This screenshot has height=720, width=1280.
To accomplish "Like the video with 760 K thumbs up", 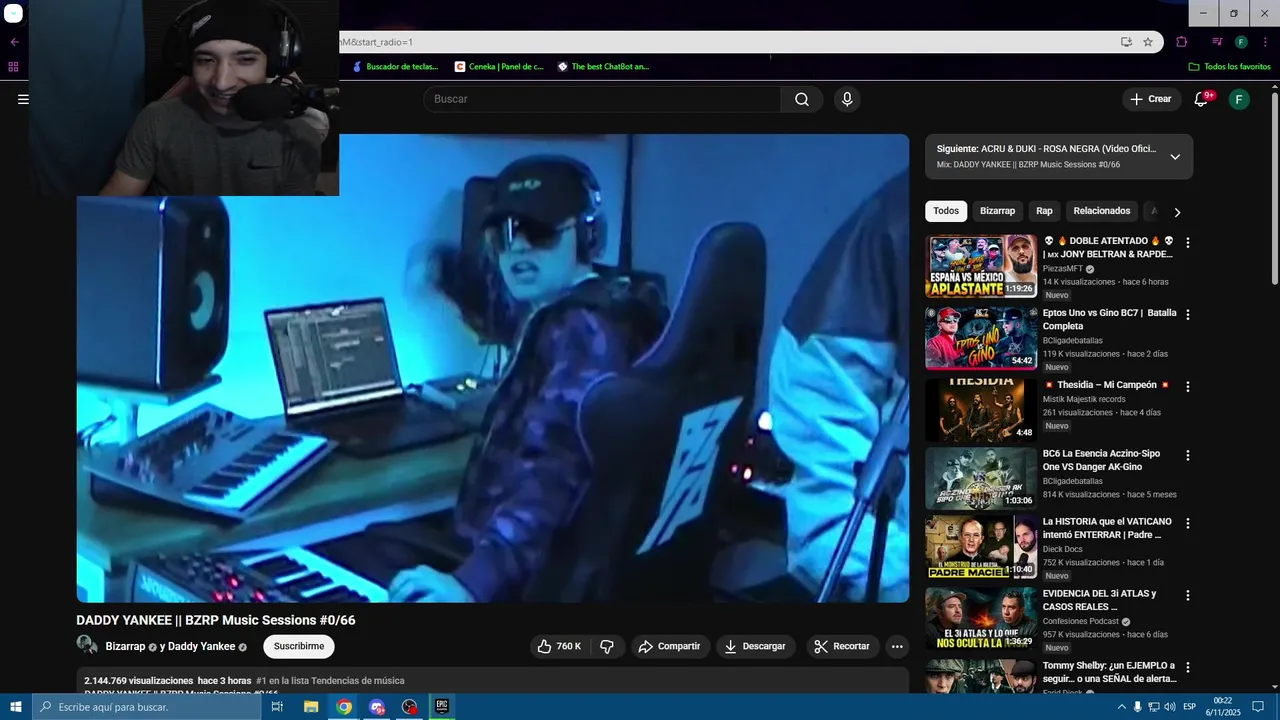I will (x=558, y=646).
